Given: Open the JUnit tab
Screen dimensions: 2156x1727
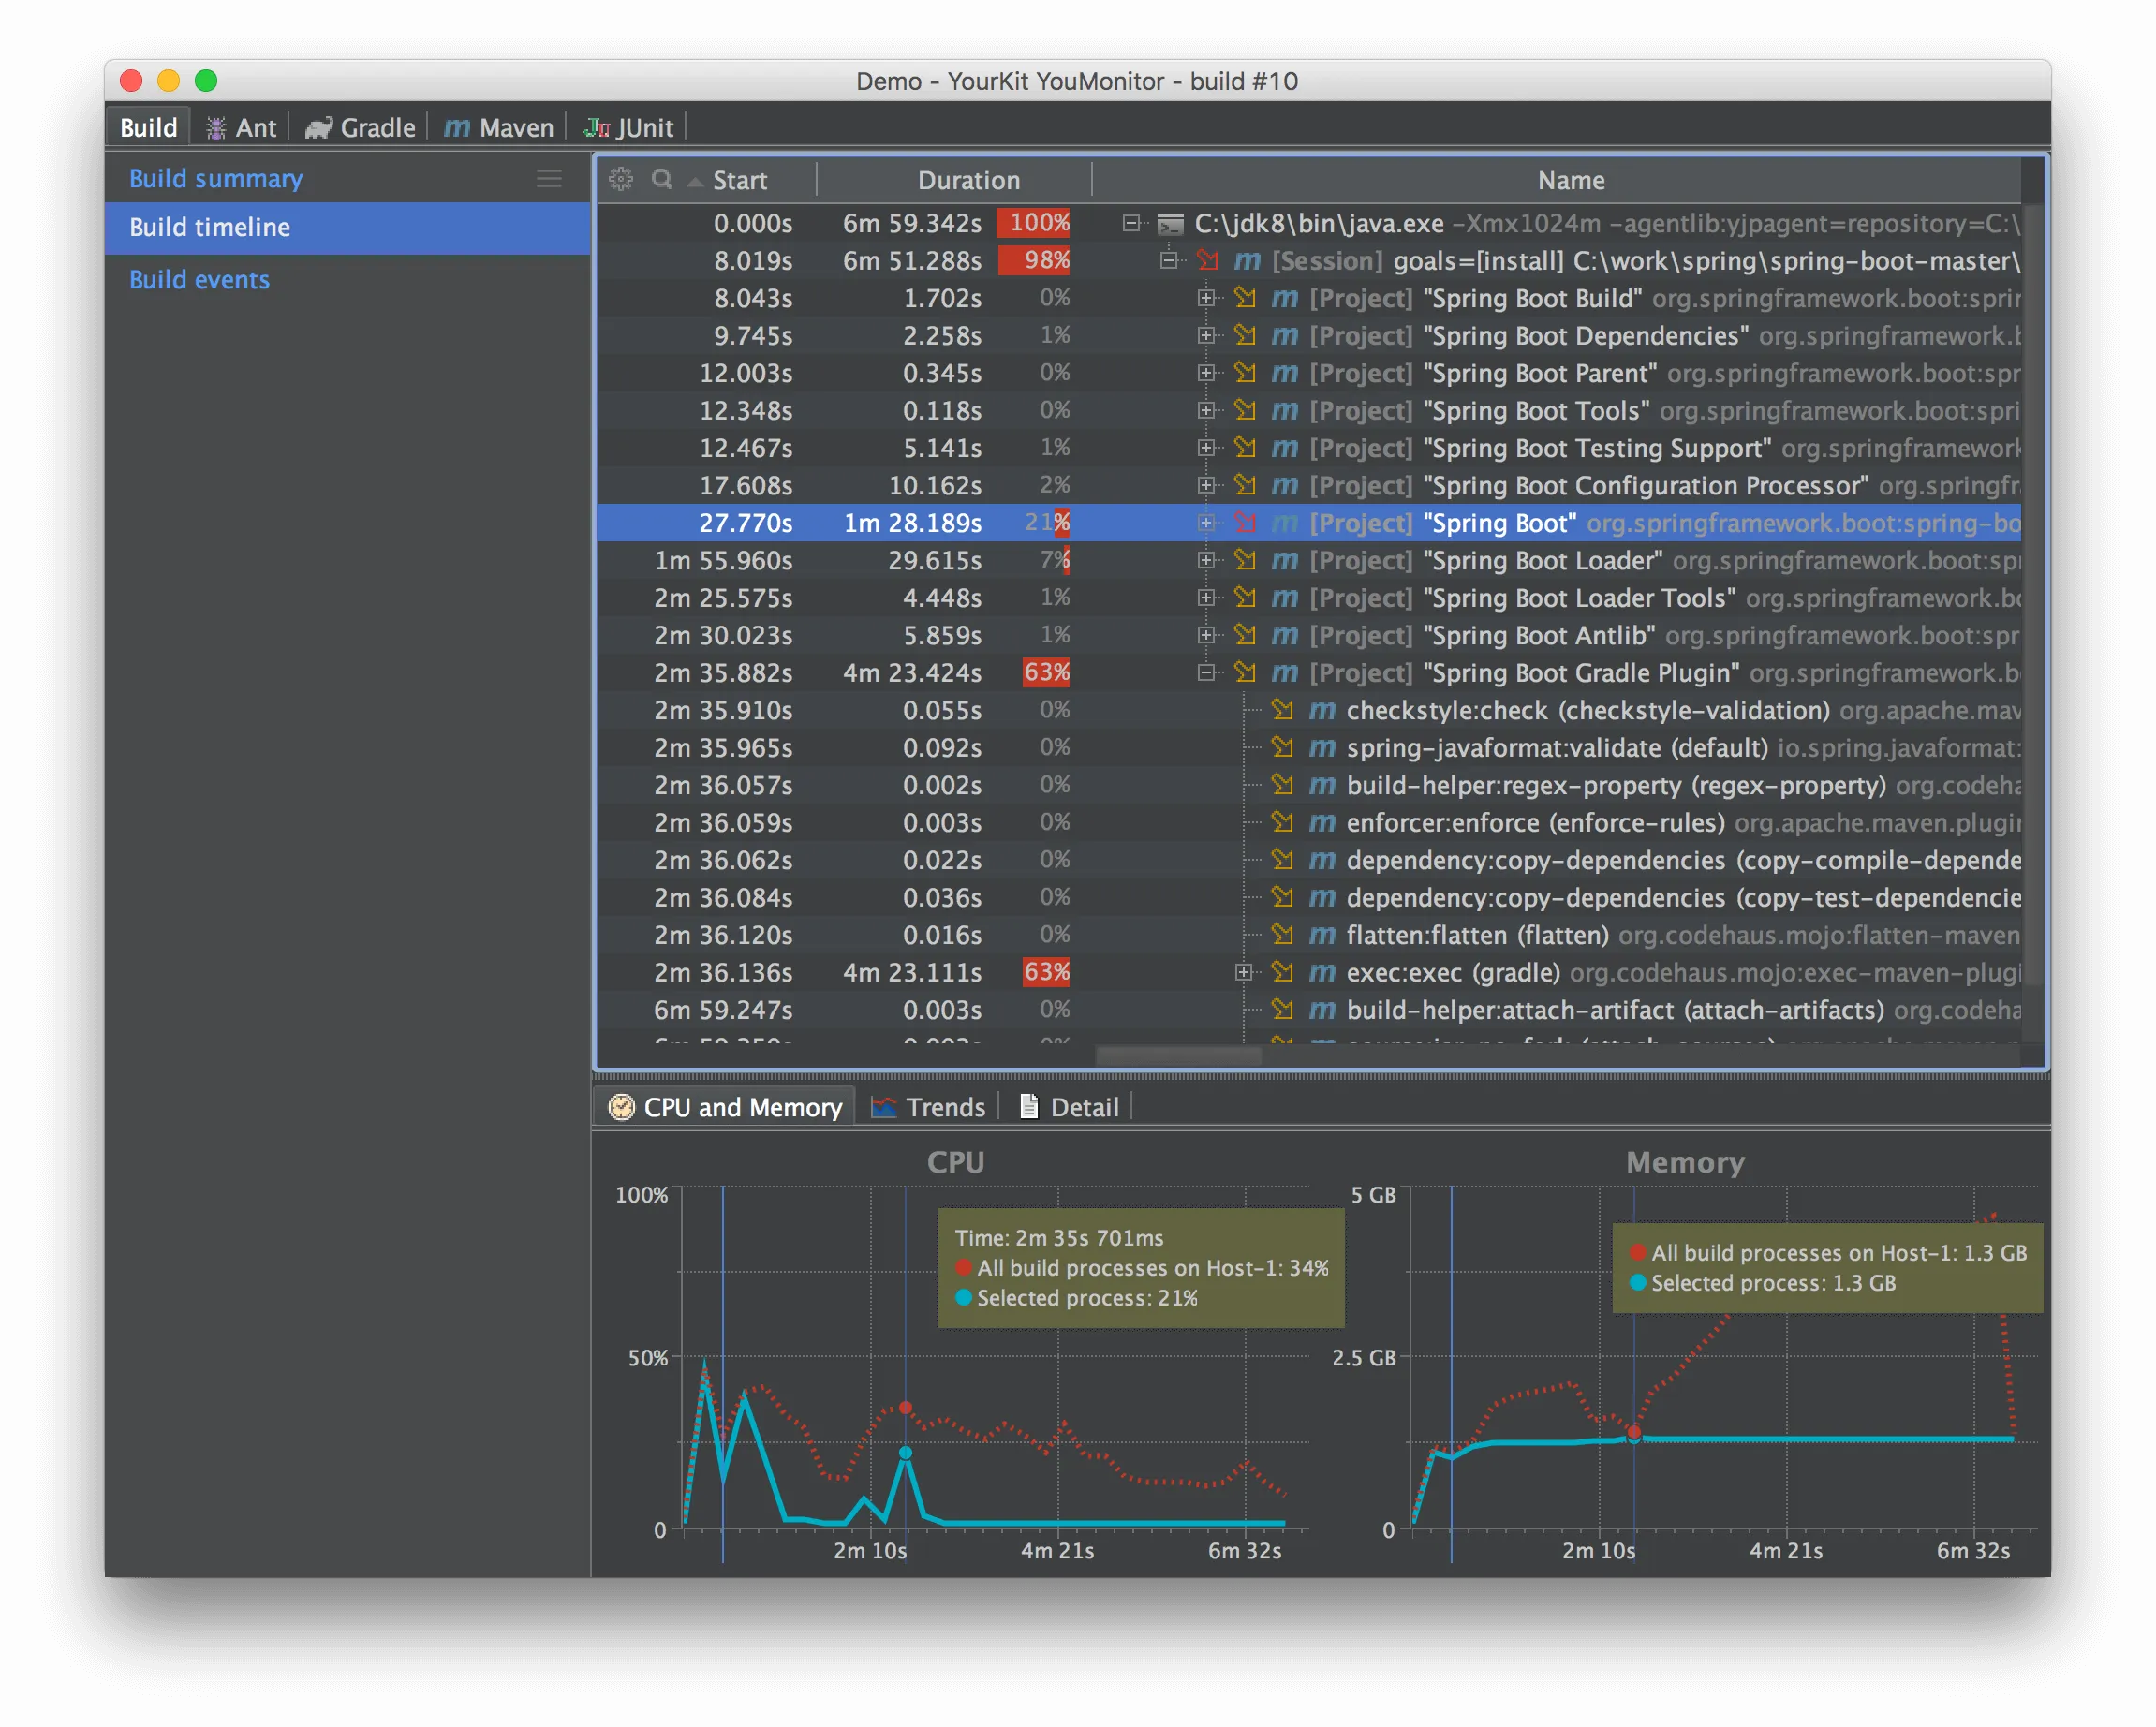Looking at the screenshot, I should click(x=629, y=128).
